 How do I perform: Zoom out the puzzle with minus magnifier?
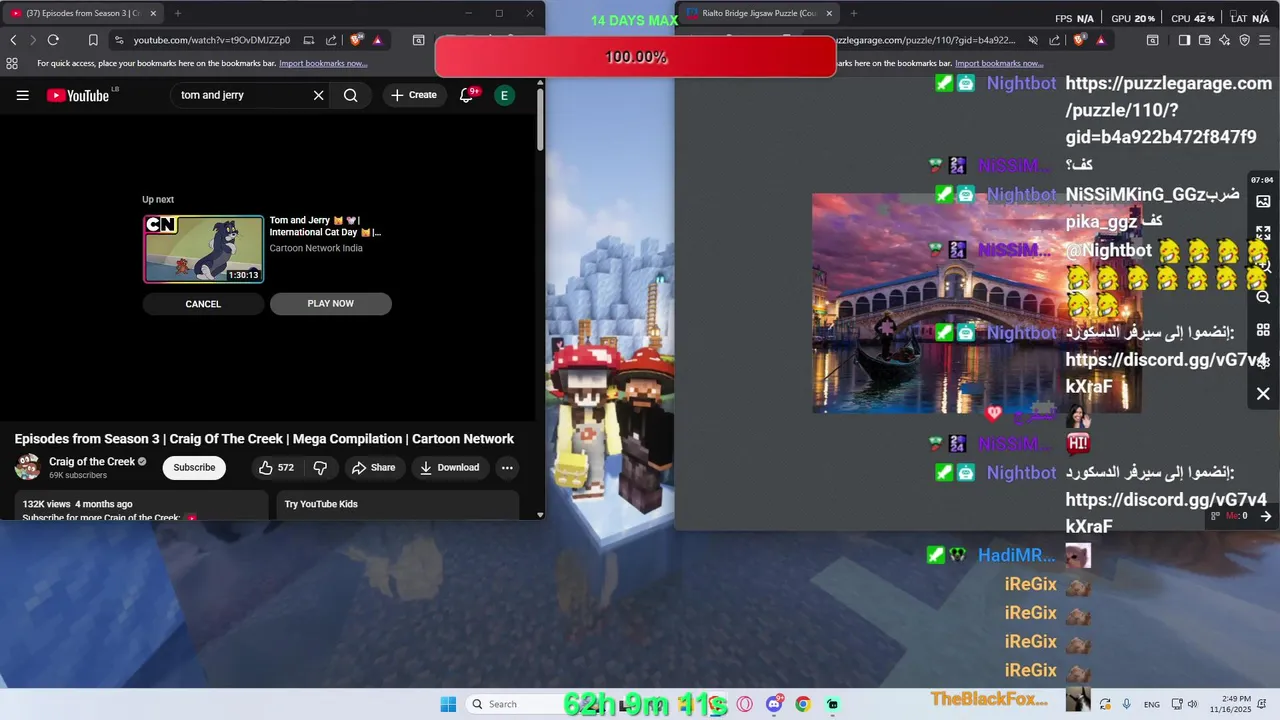coord(1263,297)
